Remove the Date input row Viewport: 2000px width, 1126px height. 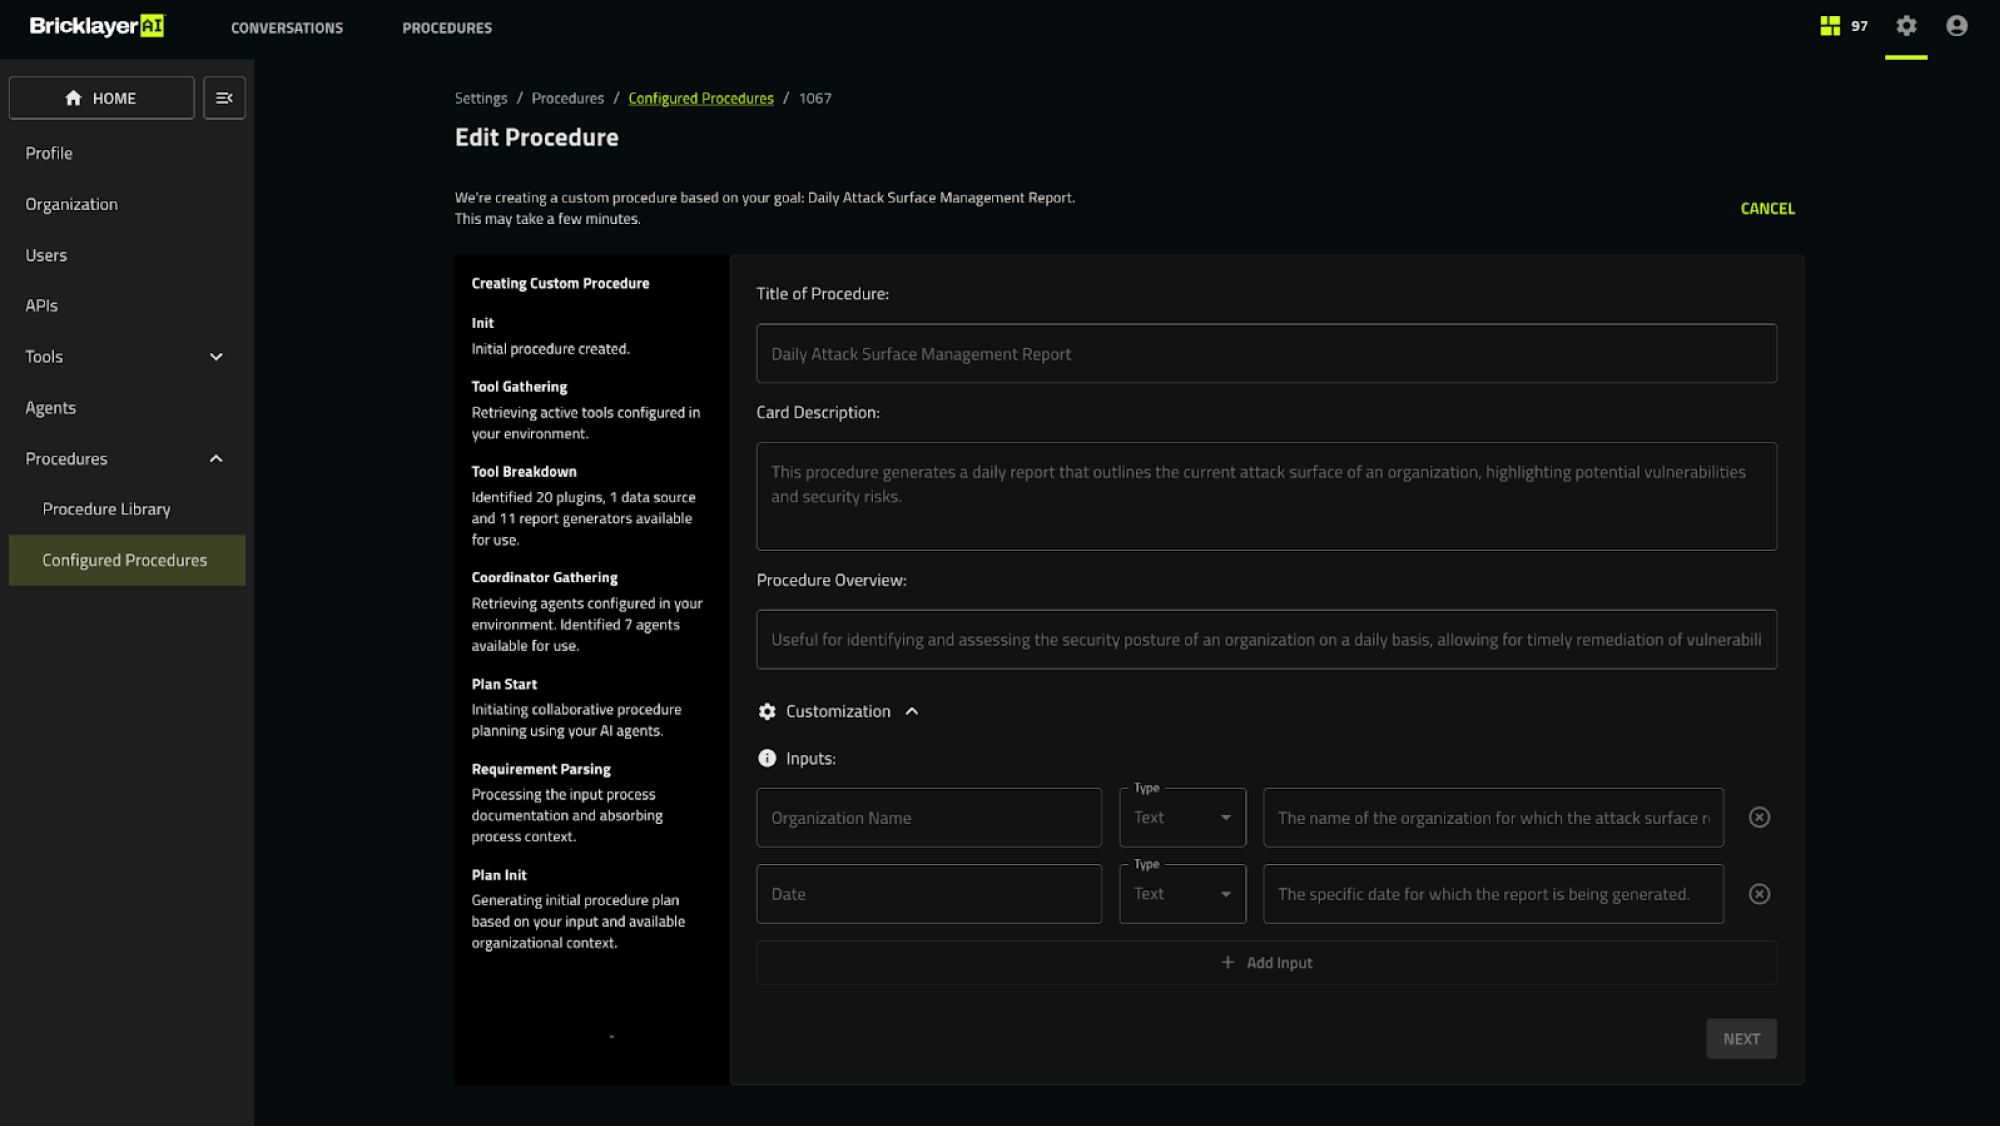pos(1759,894)
